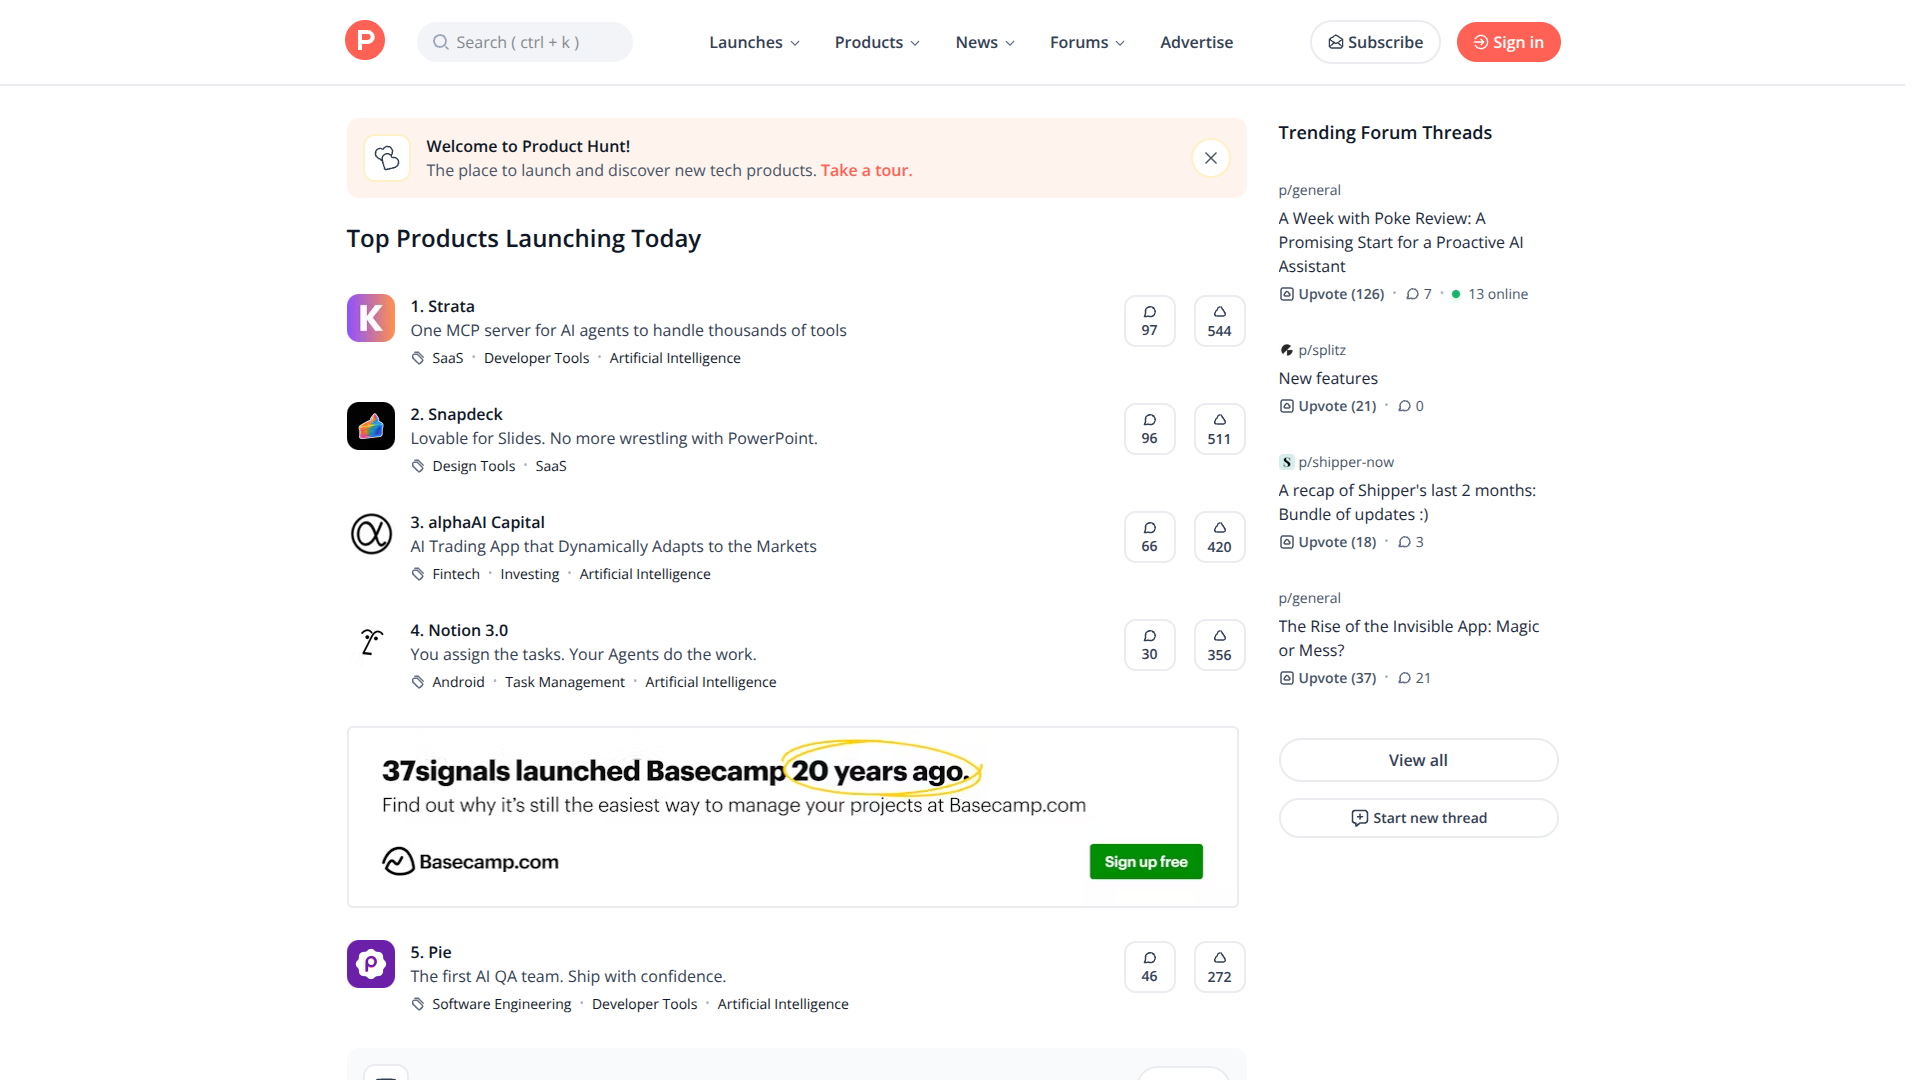Open comments on Snapdeck (96)

click(1149, 429)
